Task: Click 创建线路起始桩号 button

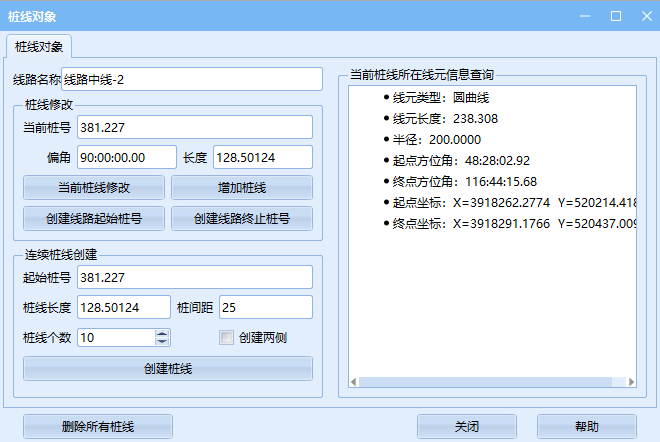Action: pos(96,218)
